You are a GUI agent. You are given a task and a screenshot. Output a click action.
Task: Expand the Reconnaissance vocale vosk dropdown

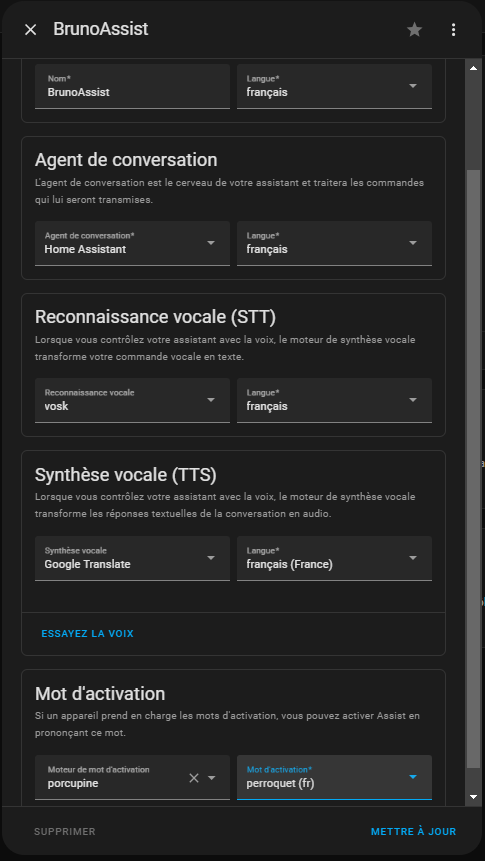[132, 400]
